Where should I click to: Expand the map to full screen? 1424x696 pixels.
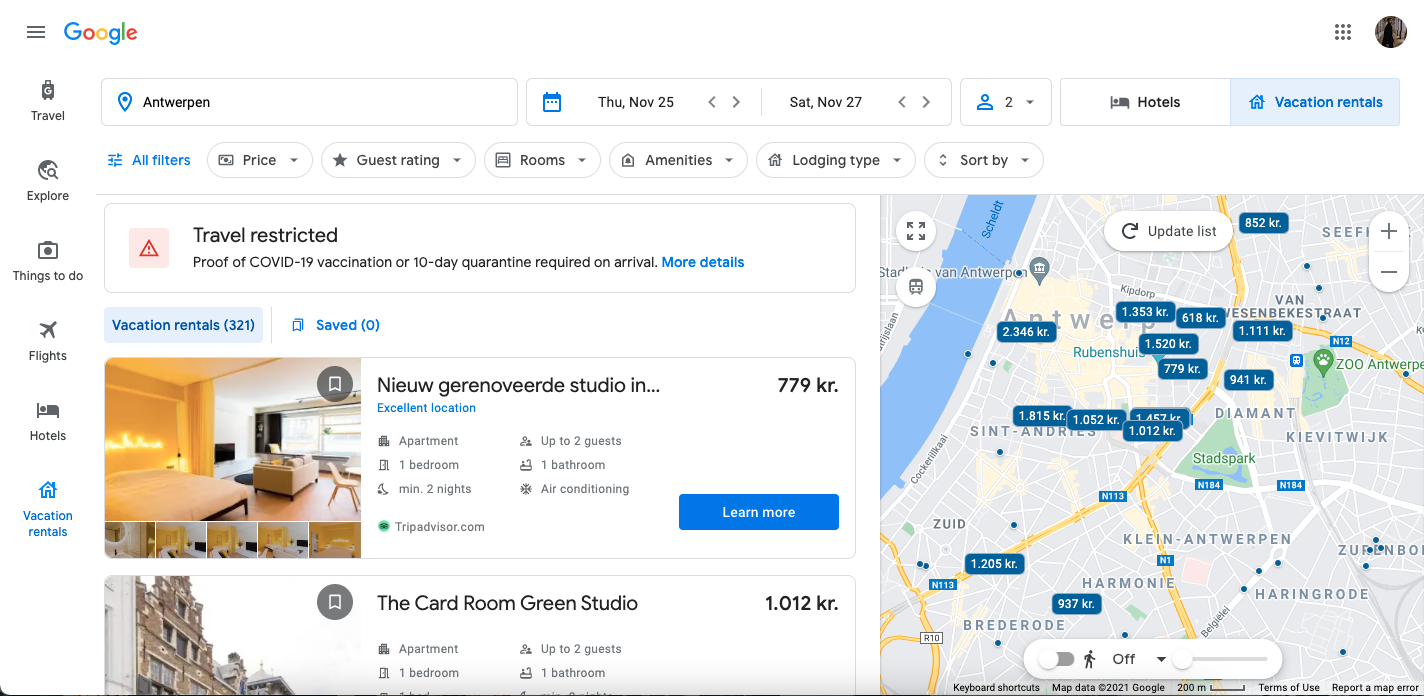click(916, 232)
